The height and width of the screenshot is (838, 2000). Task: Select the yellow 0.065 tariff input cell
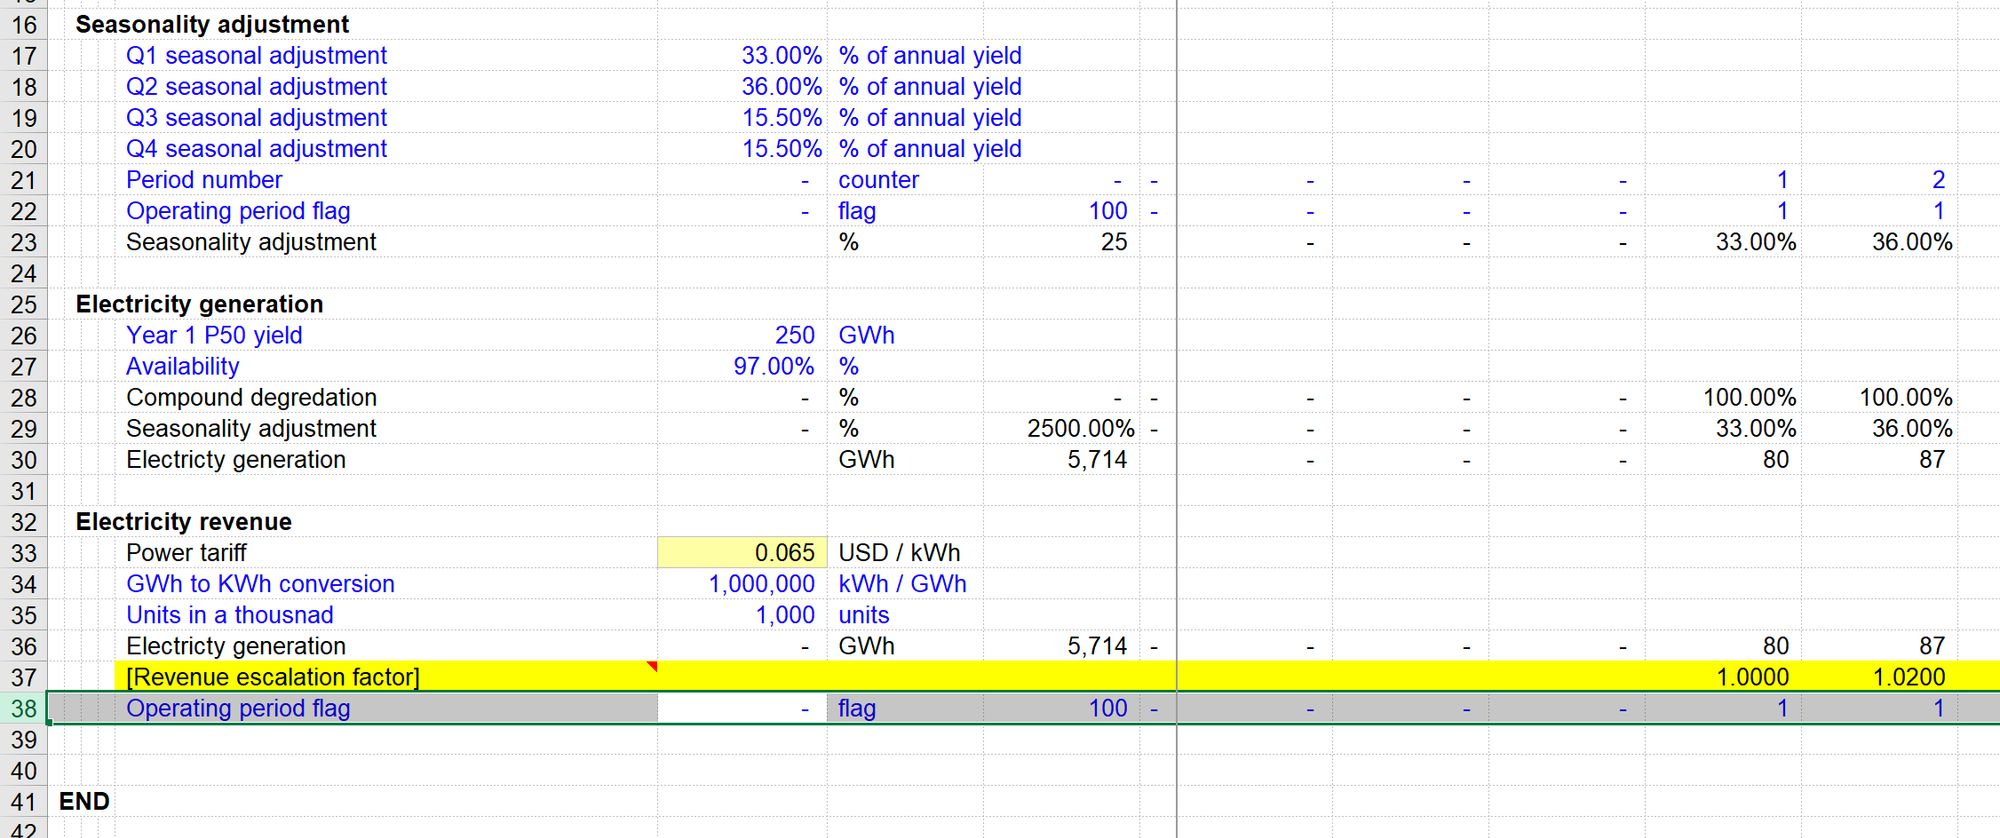pyautogui.click(x=742, y=553)
